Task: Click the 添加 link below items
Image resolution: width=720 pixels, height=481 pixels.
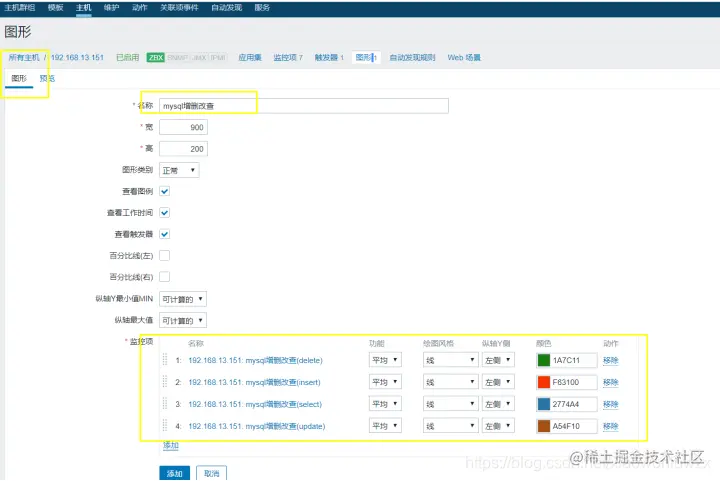Action: point(171,445)
